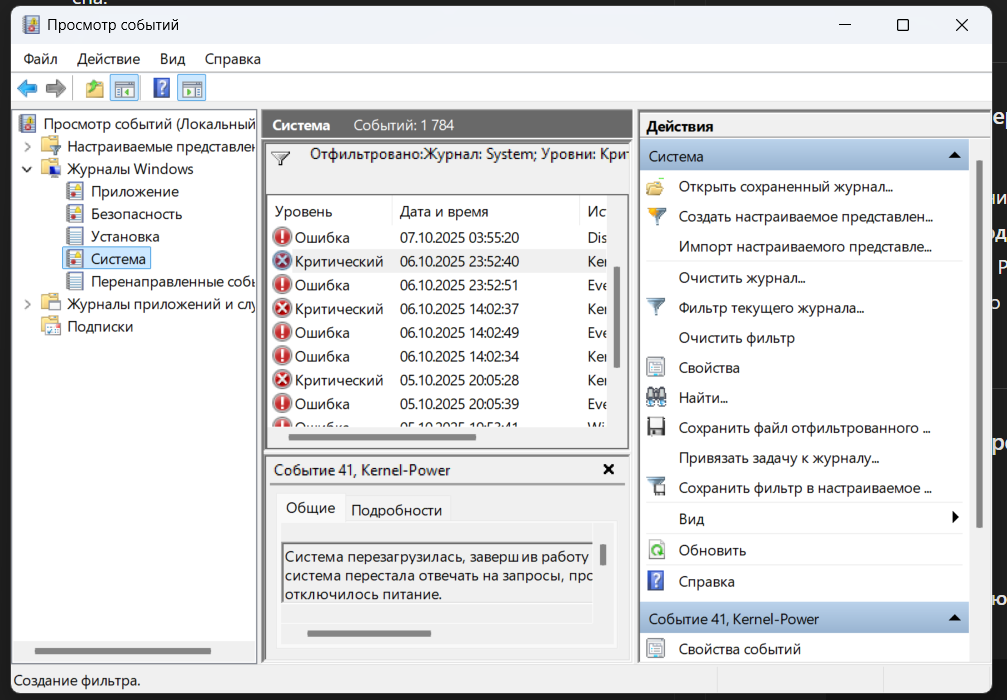Click the tree pane horizontal scrollbar
This screenshot has width=1007, height=700.
tap(123, 651)
